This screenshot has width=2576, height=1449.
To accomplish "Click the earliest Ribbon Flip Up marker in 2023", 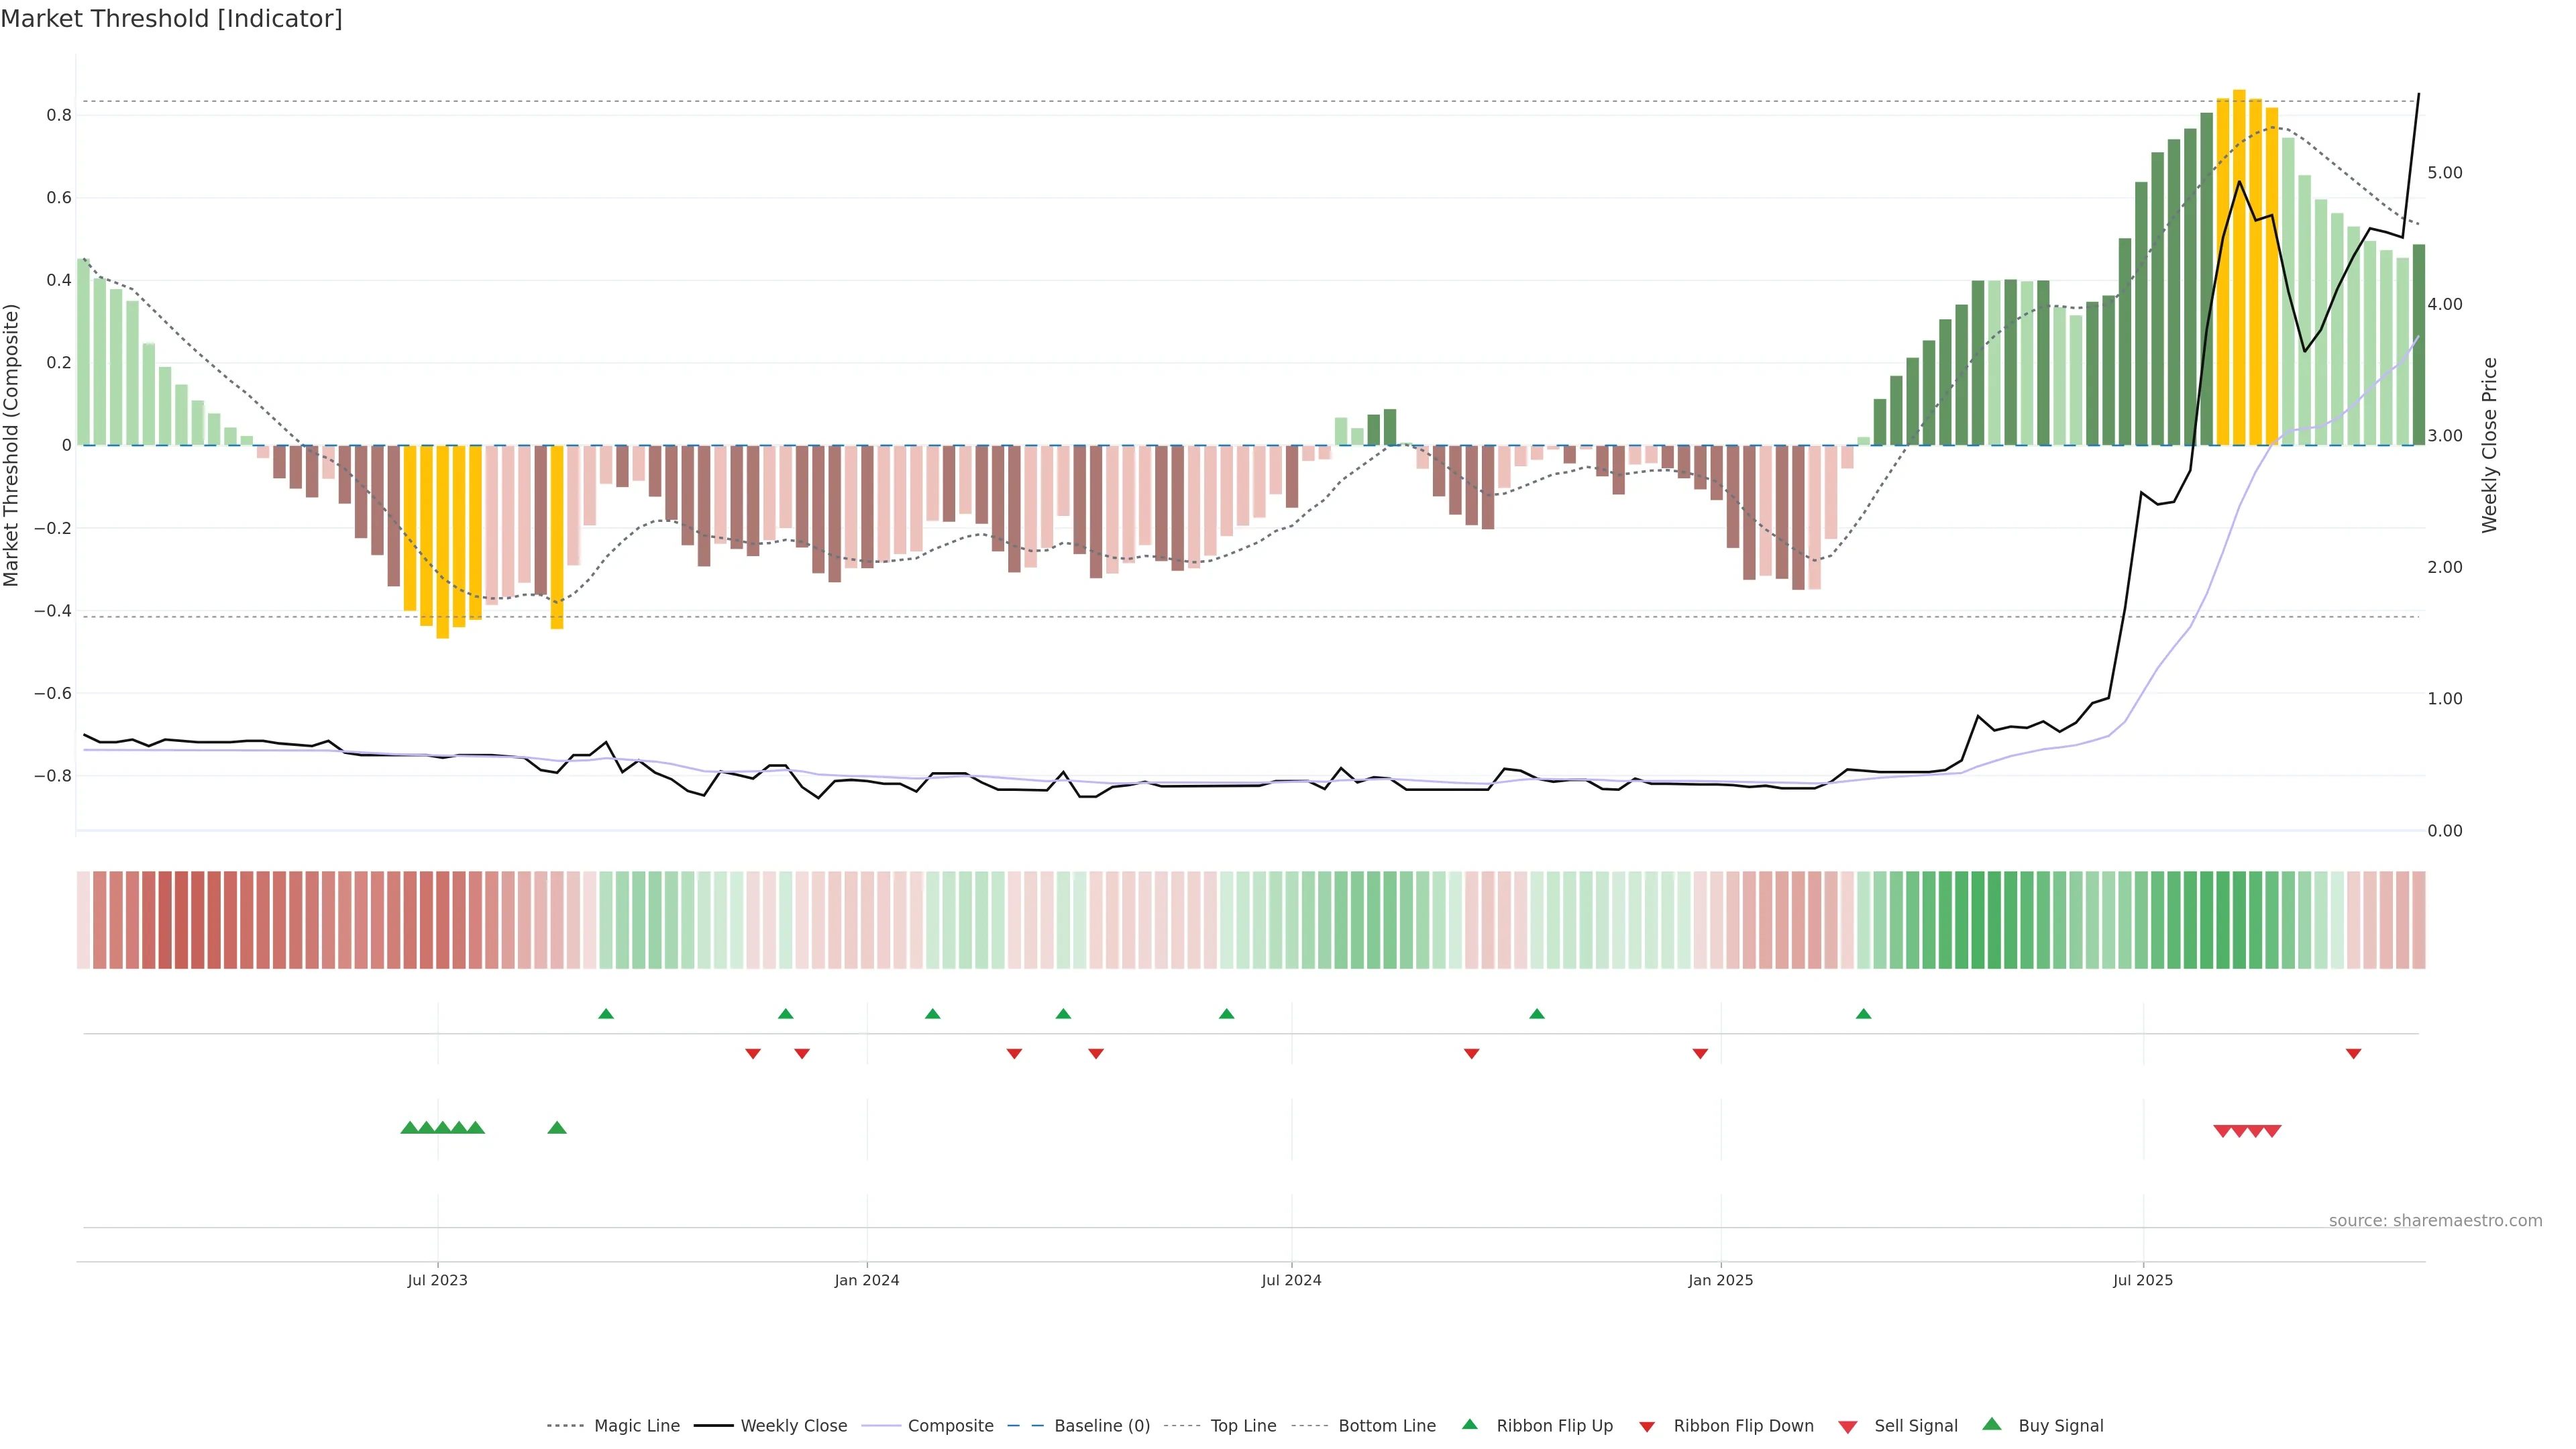I will pyautogui.click(x=606, y=1014).
